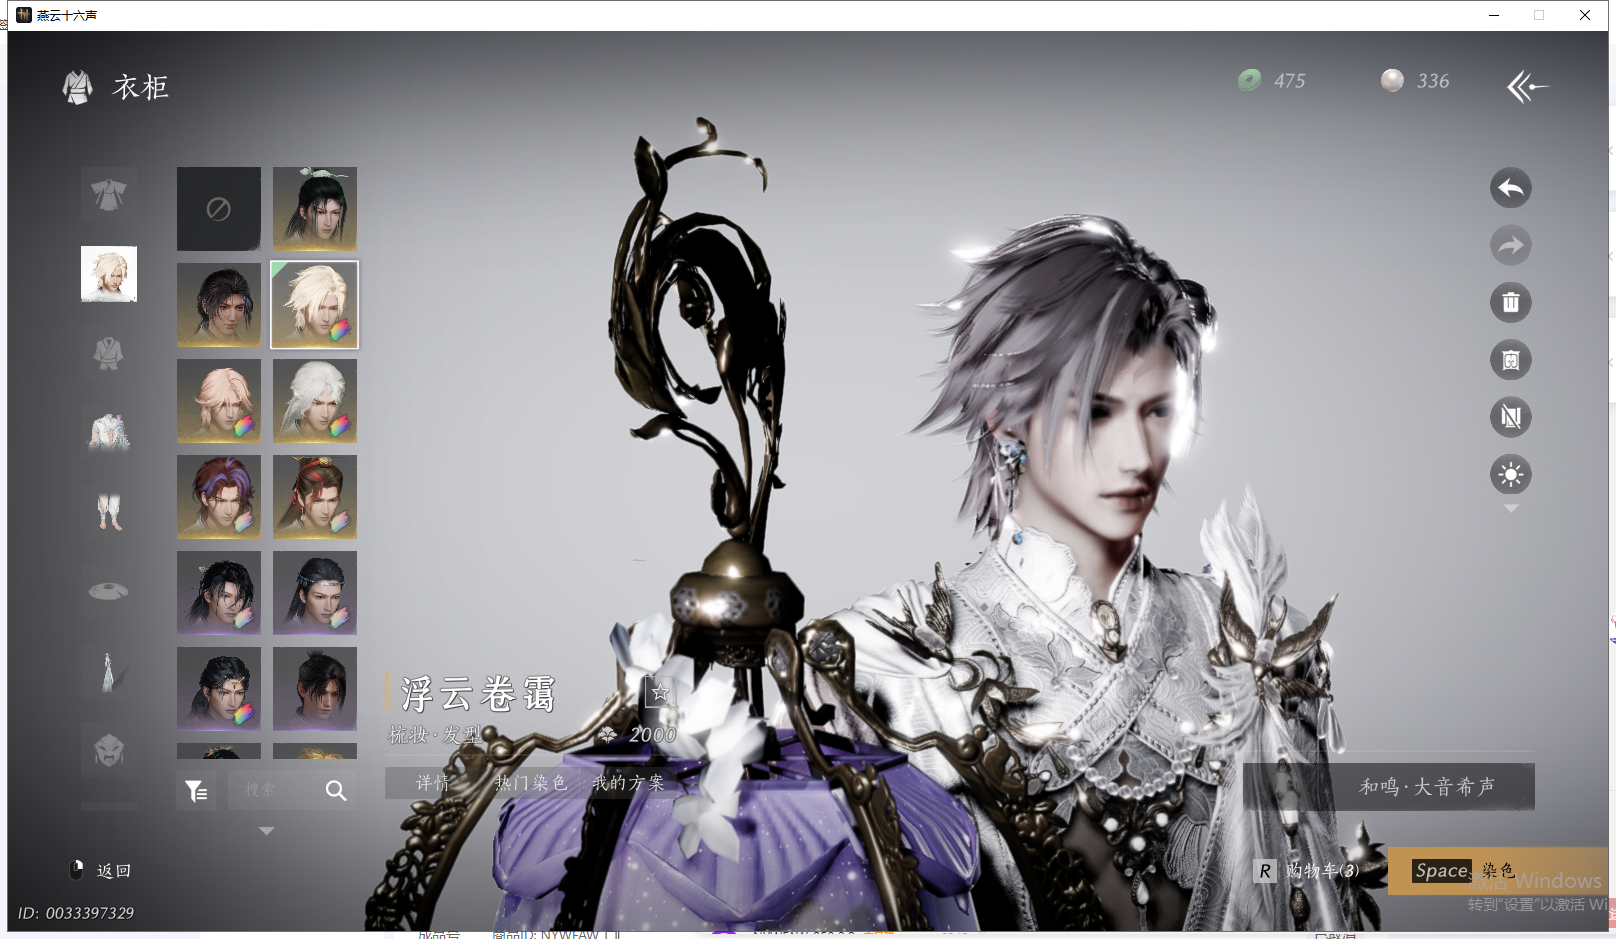Expand the hairstyle list down arrow
Image resolution: width=1616 pixels, height=939 pixels.
[x=266, y=831]
